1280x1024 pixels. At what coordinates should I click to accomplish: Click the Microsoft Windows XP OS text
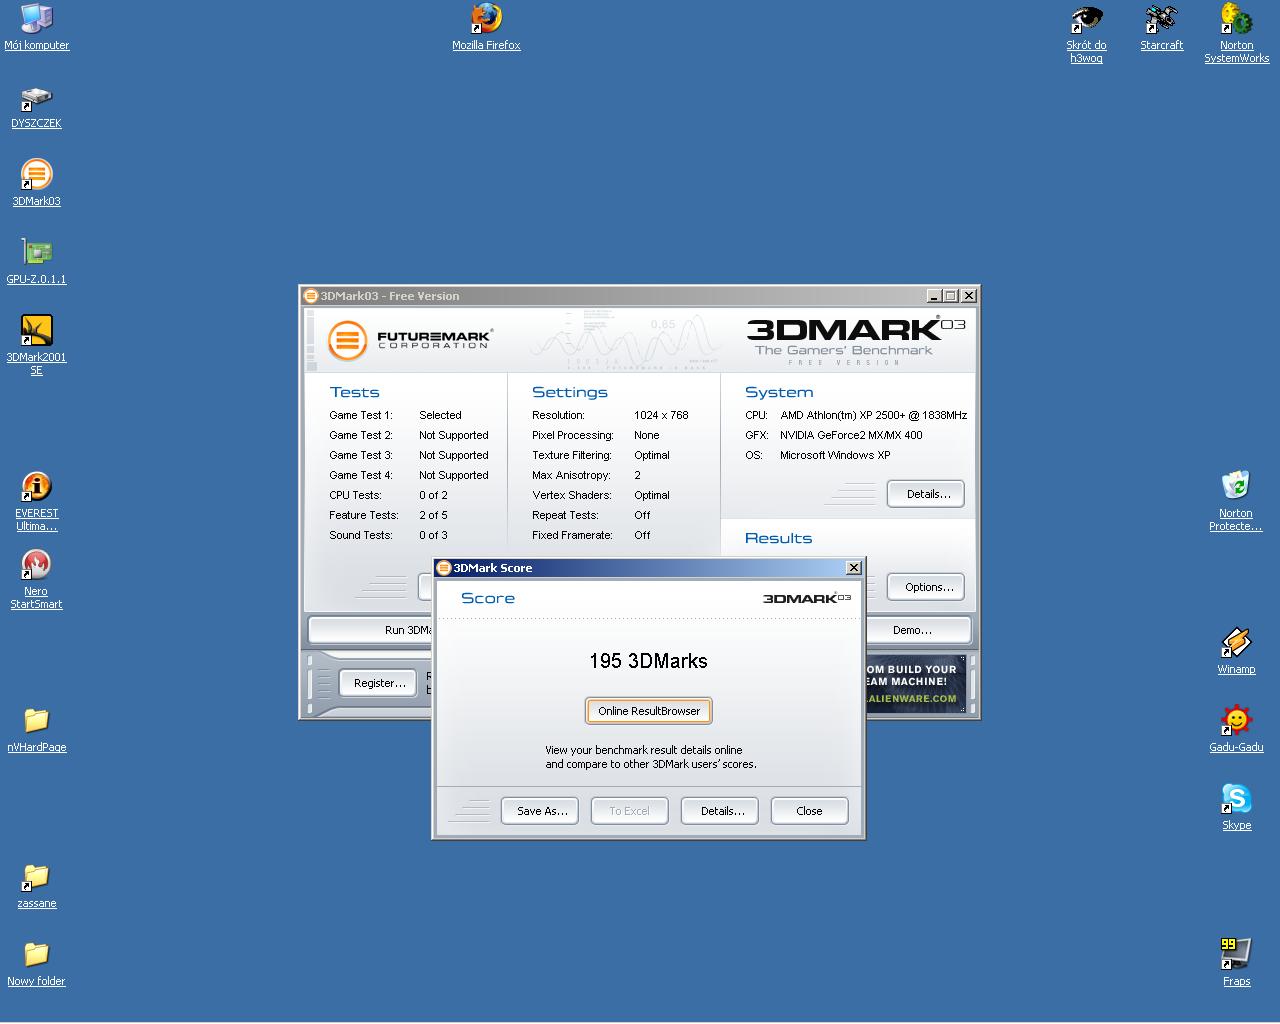click(835, 455)
